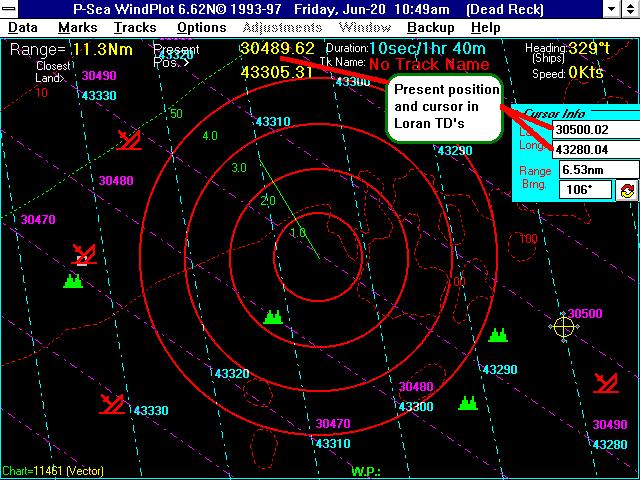Select the green mark above 43290 bottom right

[x=498, y=335]
